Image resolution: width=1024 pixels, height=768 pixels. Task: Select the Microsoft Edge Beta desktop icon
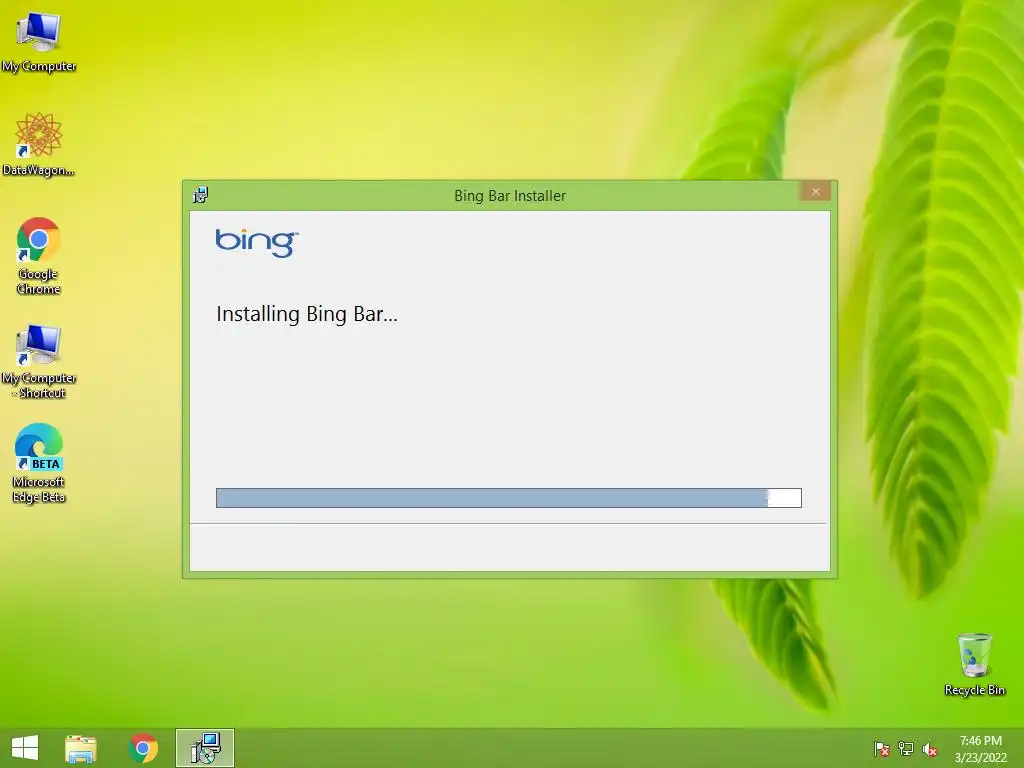pos(39,463)
